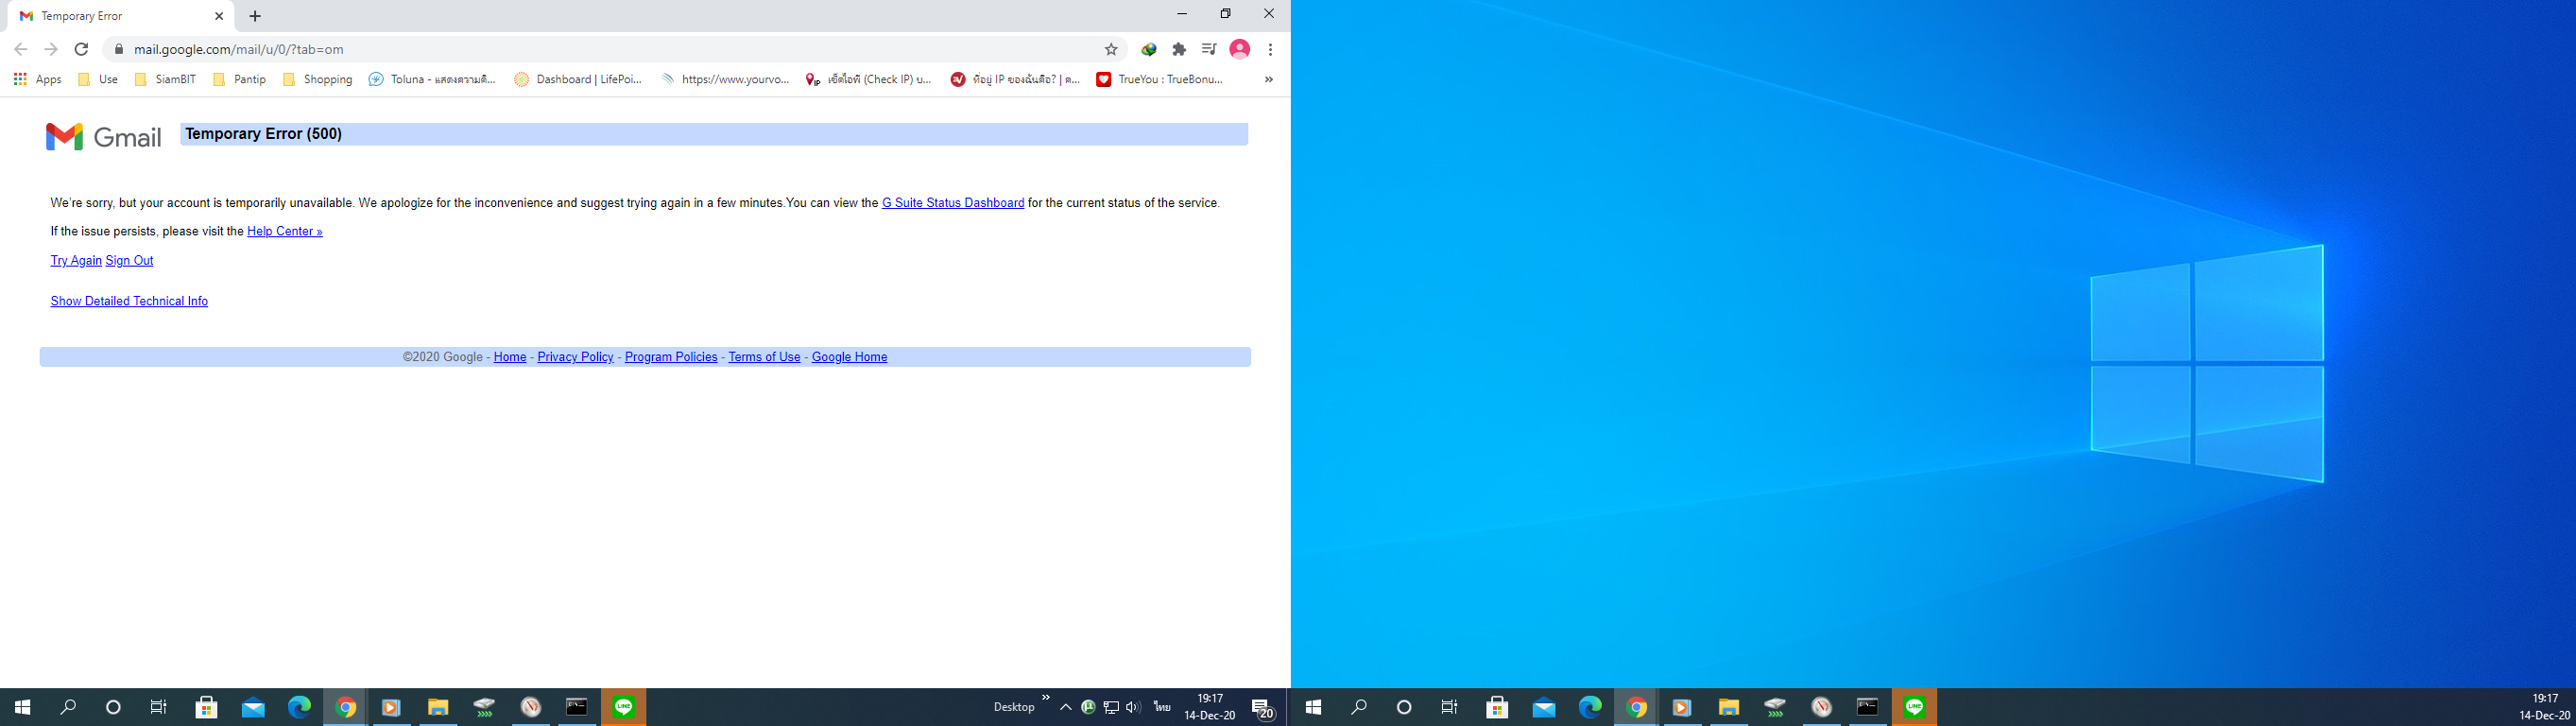Open the Start menu on the Chrome-side taskbar
The width and height of the screenshot is (2576, 726).
pyautogui.click(x=22, y=707)
